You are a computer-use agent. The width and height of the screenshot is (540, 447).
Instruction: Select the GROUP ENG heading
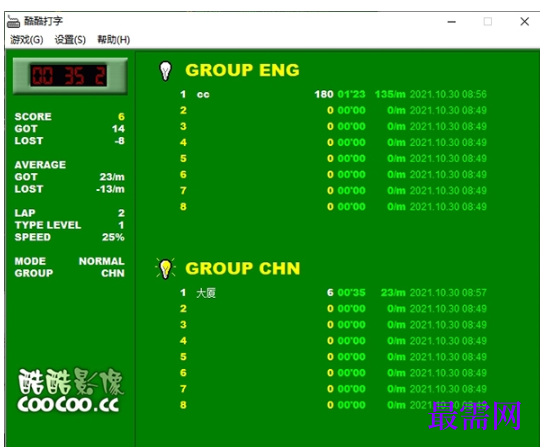coord(242,70)
